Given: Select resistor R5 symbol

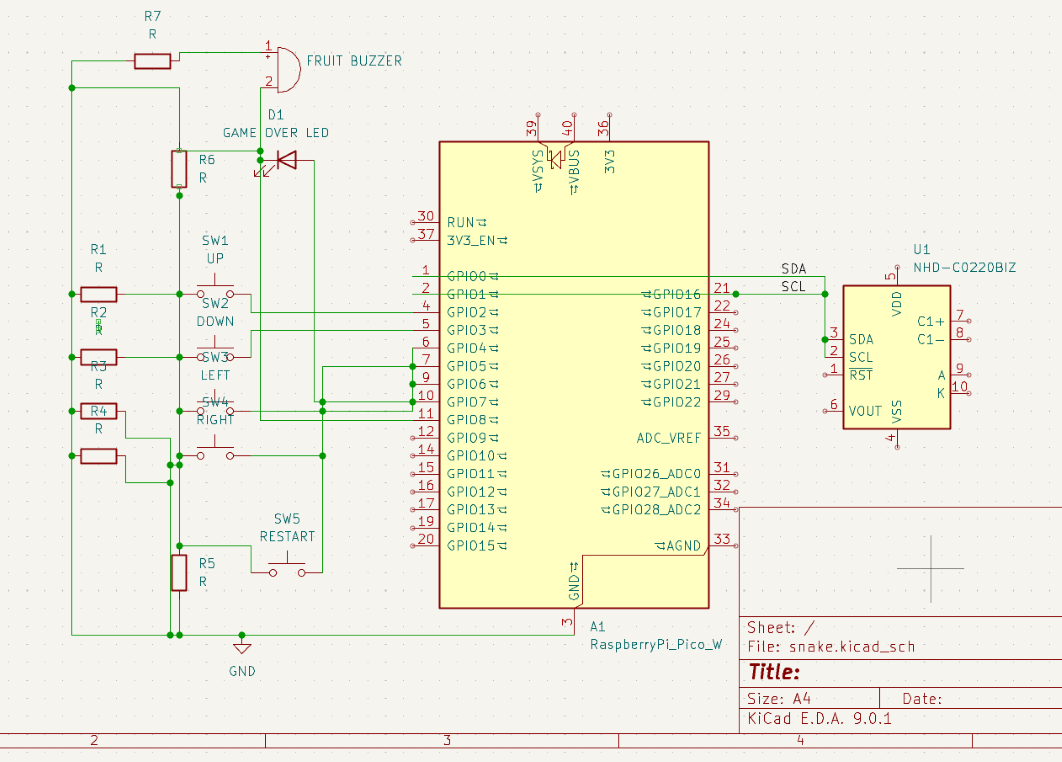Looking at the screenshot, I should tap(179, 572).
